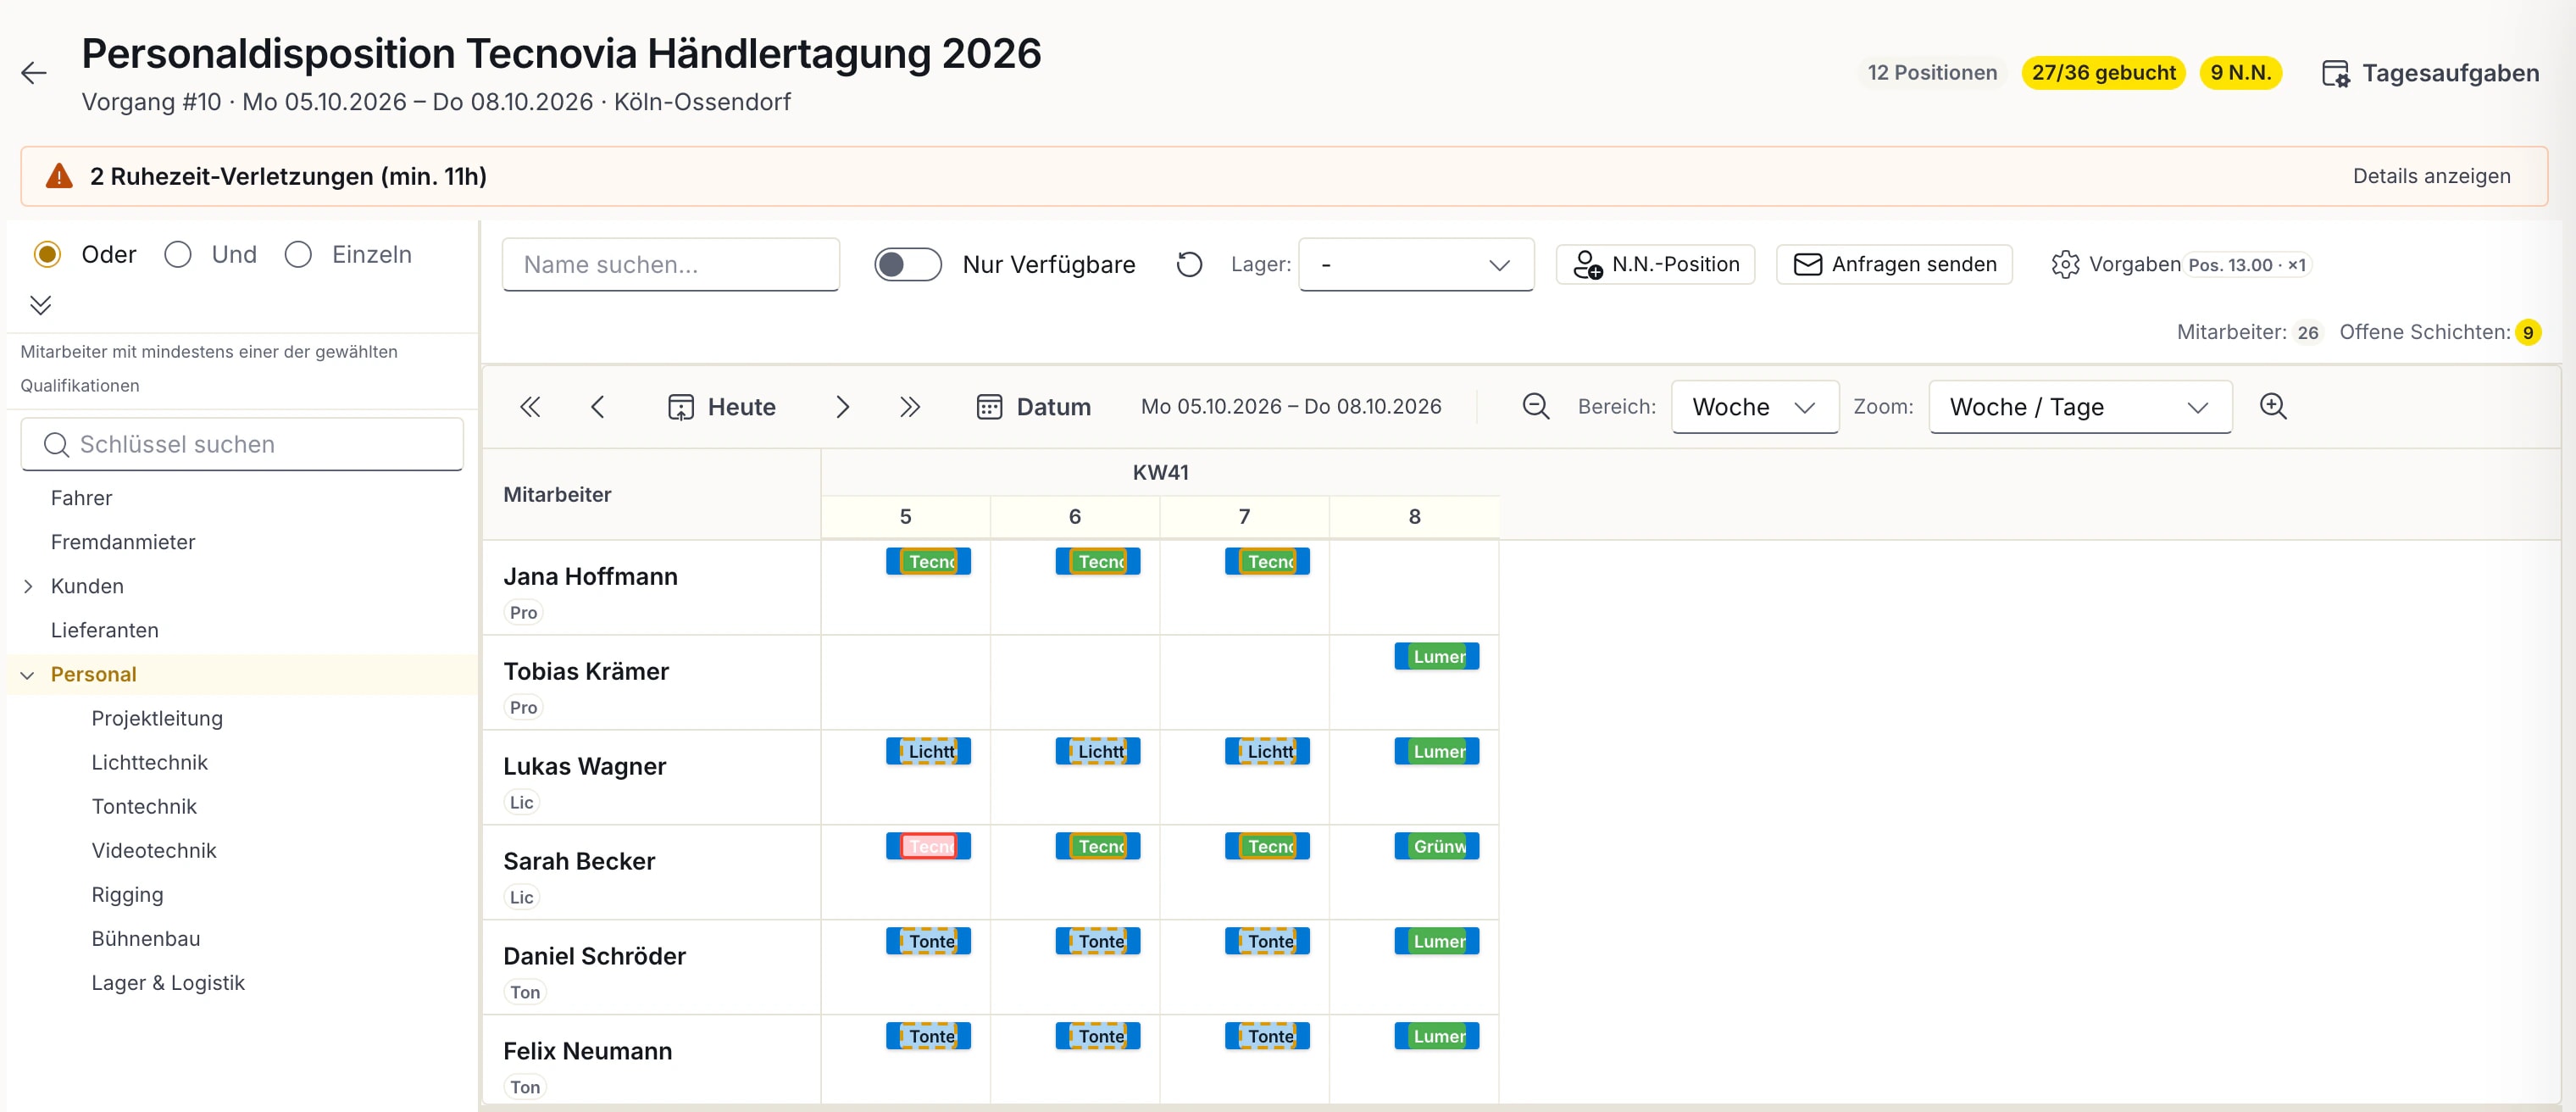The image size is (2576, 1112).
Task: Select Tontechnik qualification
Action: pos(144,807)
